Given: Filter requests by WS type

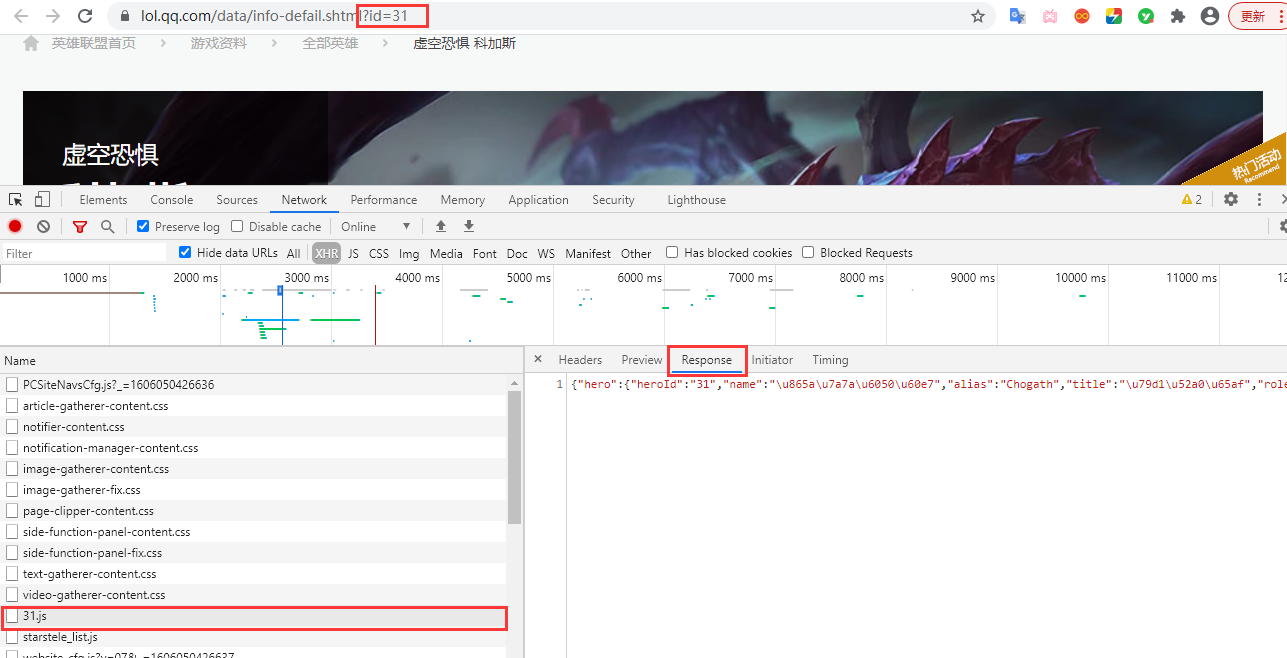Looking at the screenshot, I should (546, 254).
